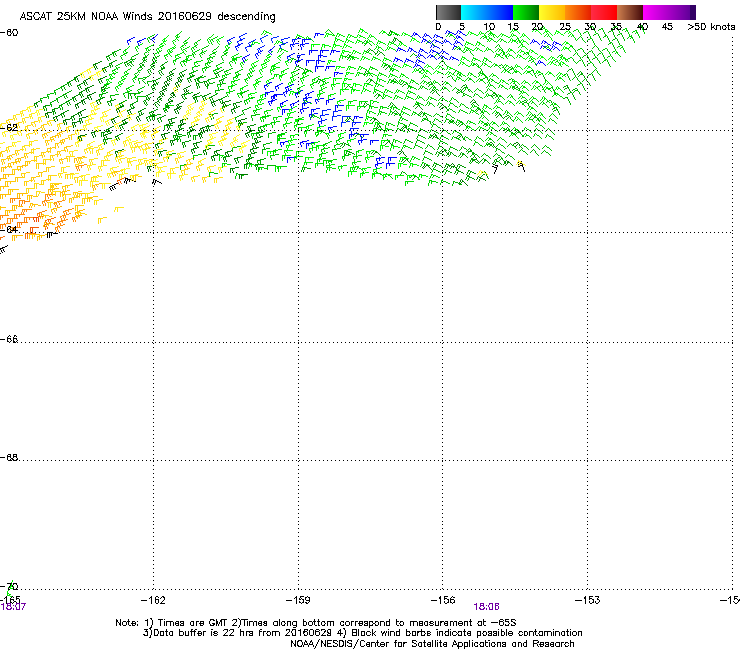Click the "Times are GMT" note line
Viewport: 740px width, 650px height.
pos(315,623)
